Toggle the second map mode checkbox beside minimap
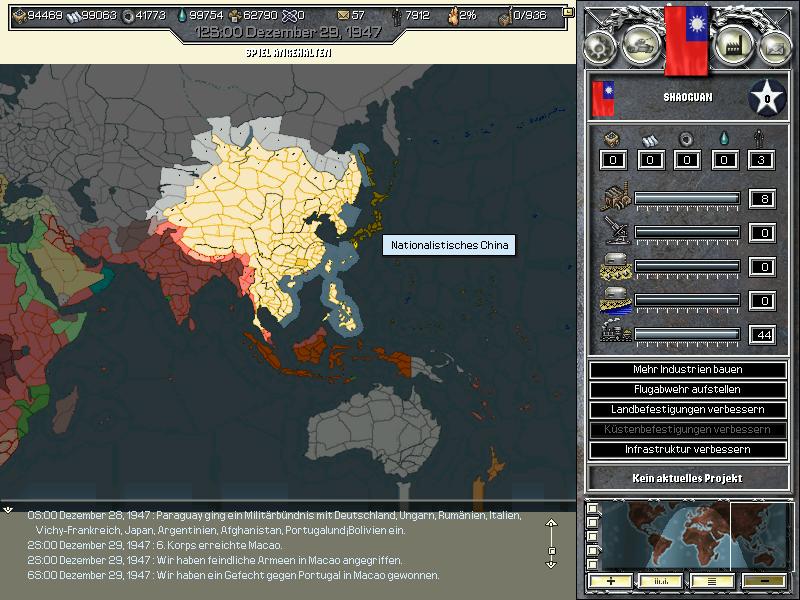This screenshot has width=800, height=600. (592, 522)
